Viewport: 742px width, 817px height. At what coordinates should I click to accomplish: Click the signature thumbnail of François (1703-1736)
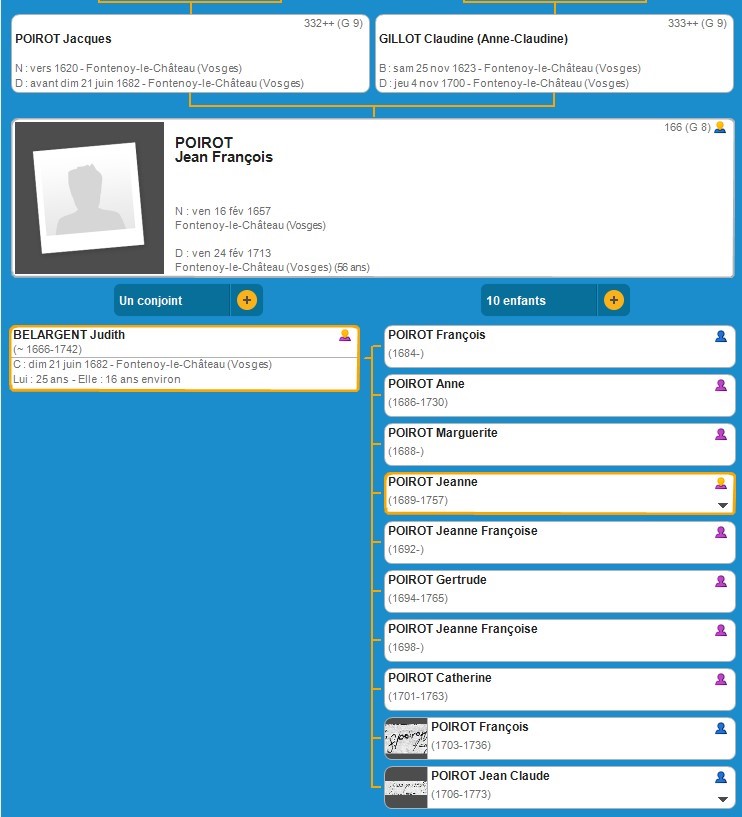click(407, 738)
